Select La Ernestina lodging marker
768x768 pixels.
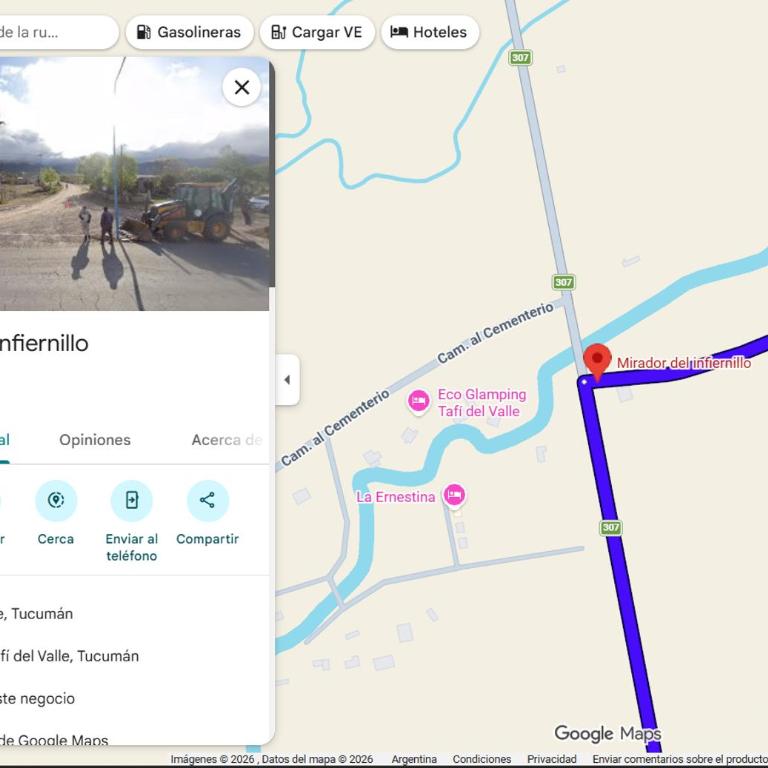[454, 495]
